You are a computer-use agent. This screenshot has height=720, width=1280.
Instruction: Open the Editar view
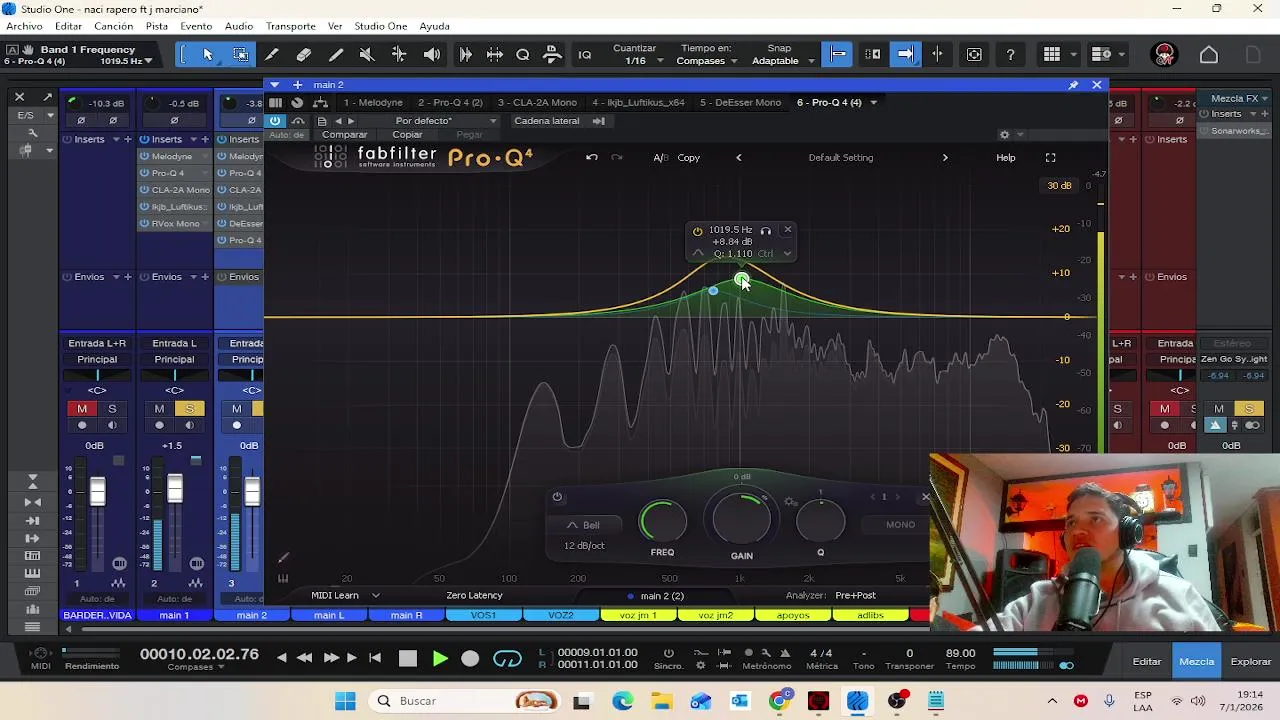[1147, 662]
